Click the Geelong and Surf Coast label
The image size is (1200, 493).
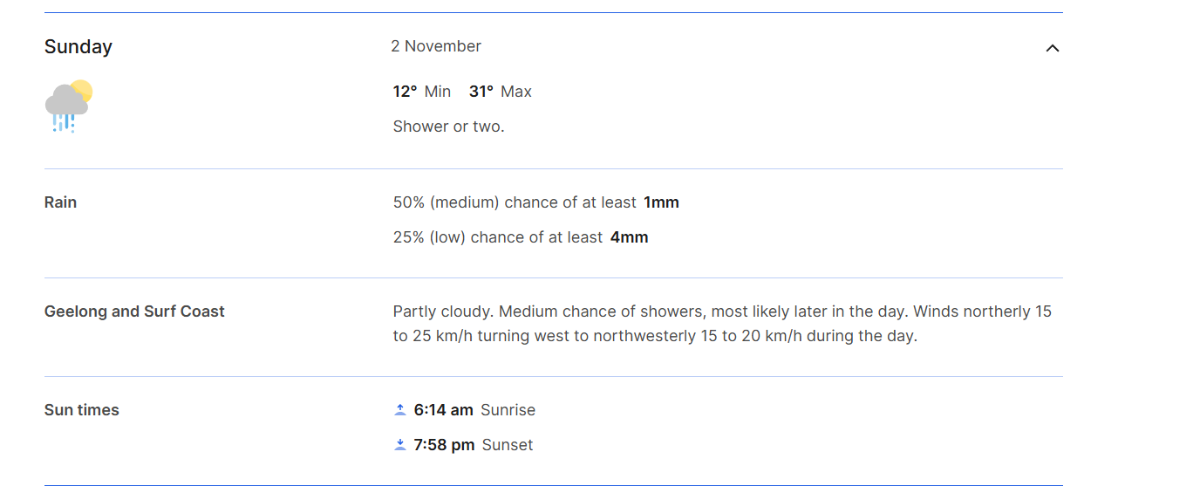(134, 311)
